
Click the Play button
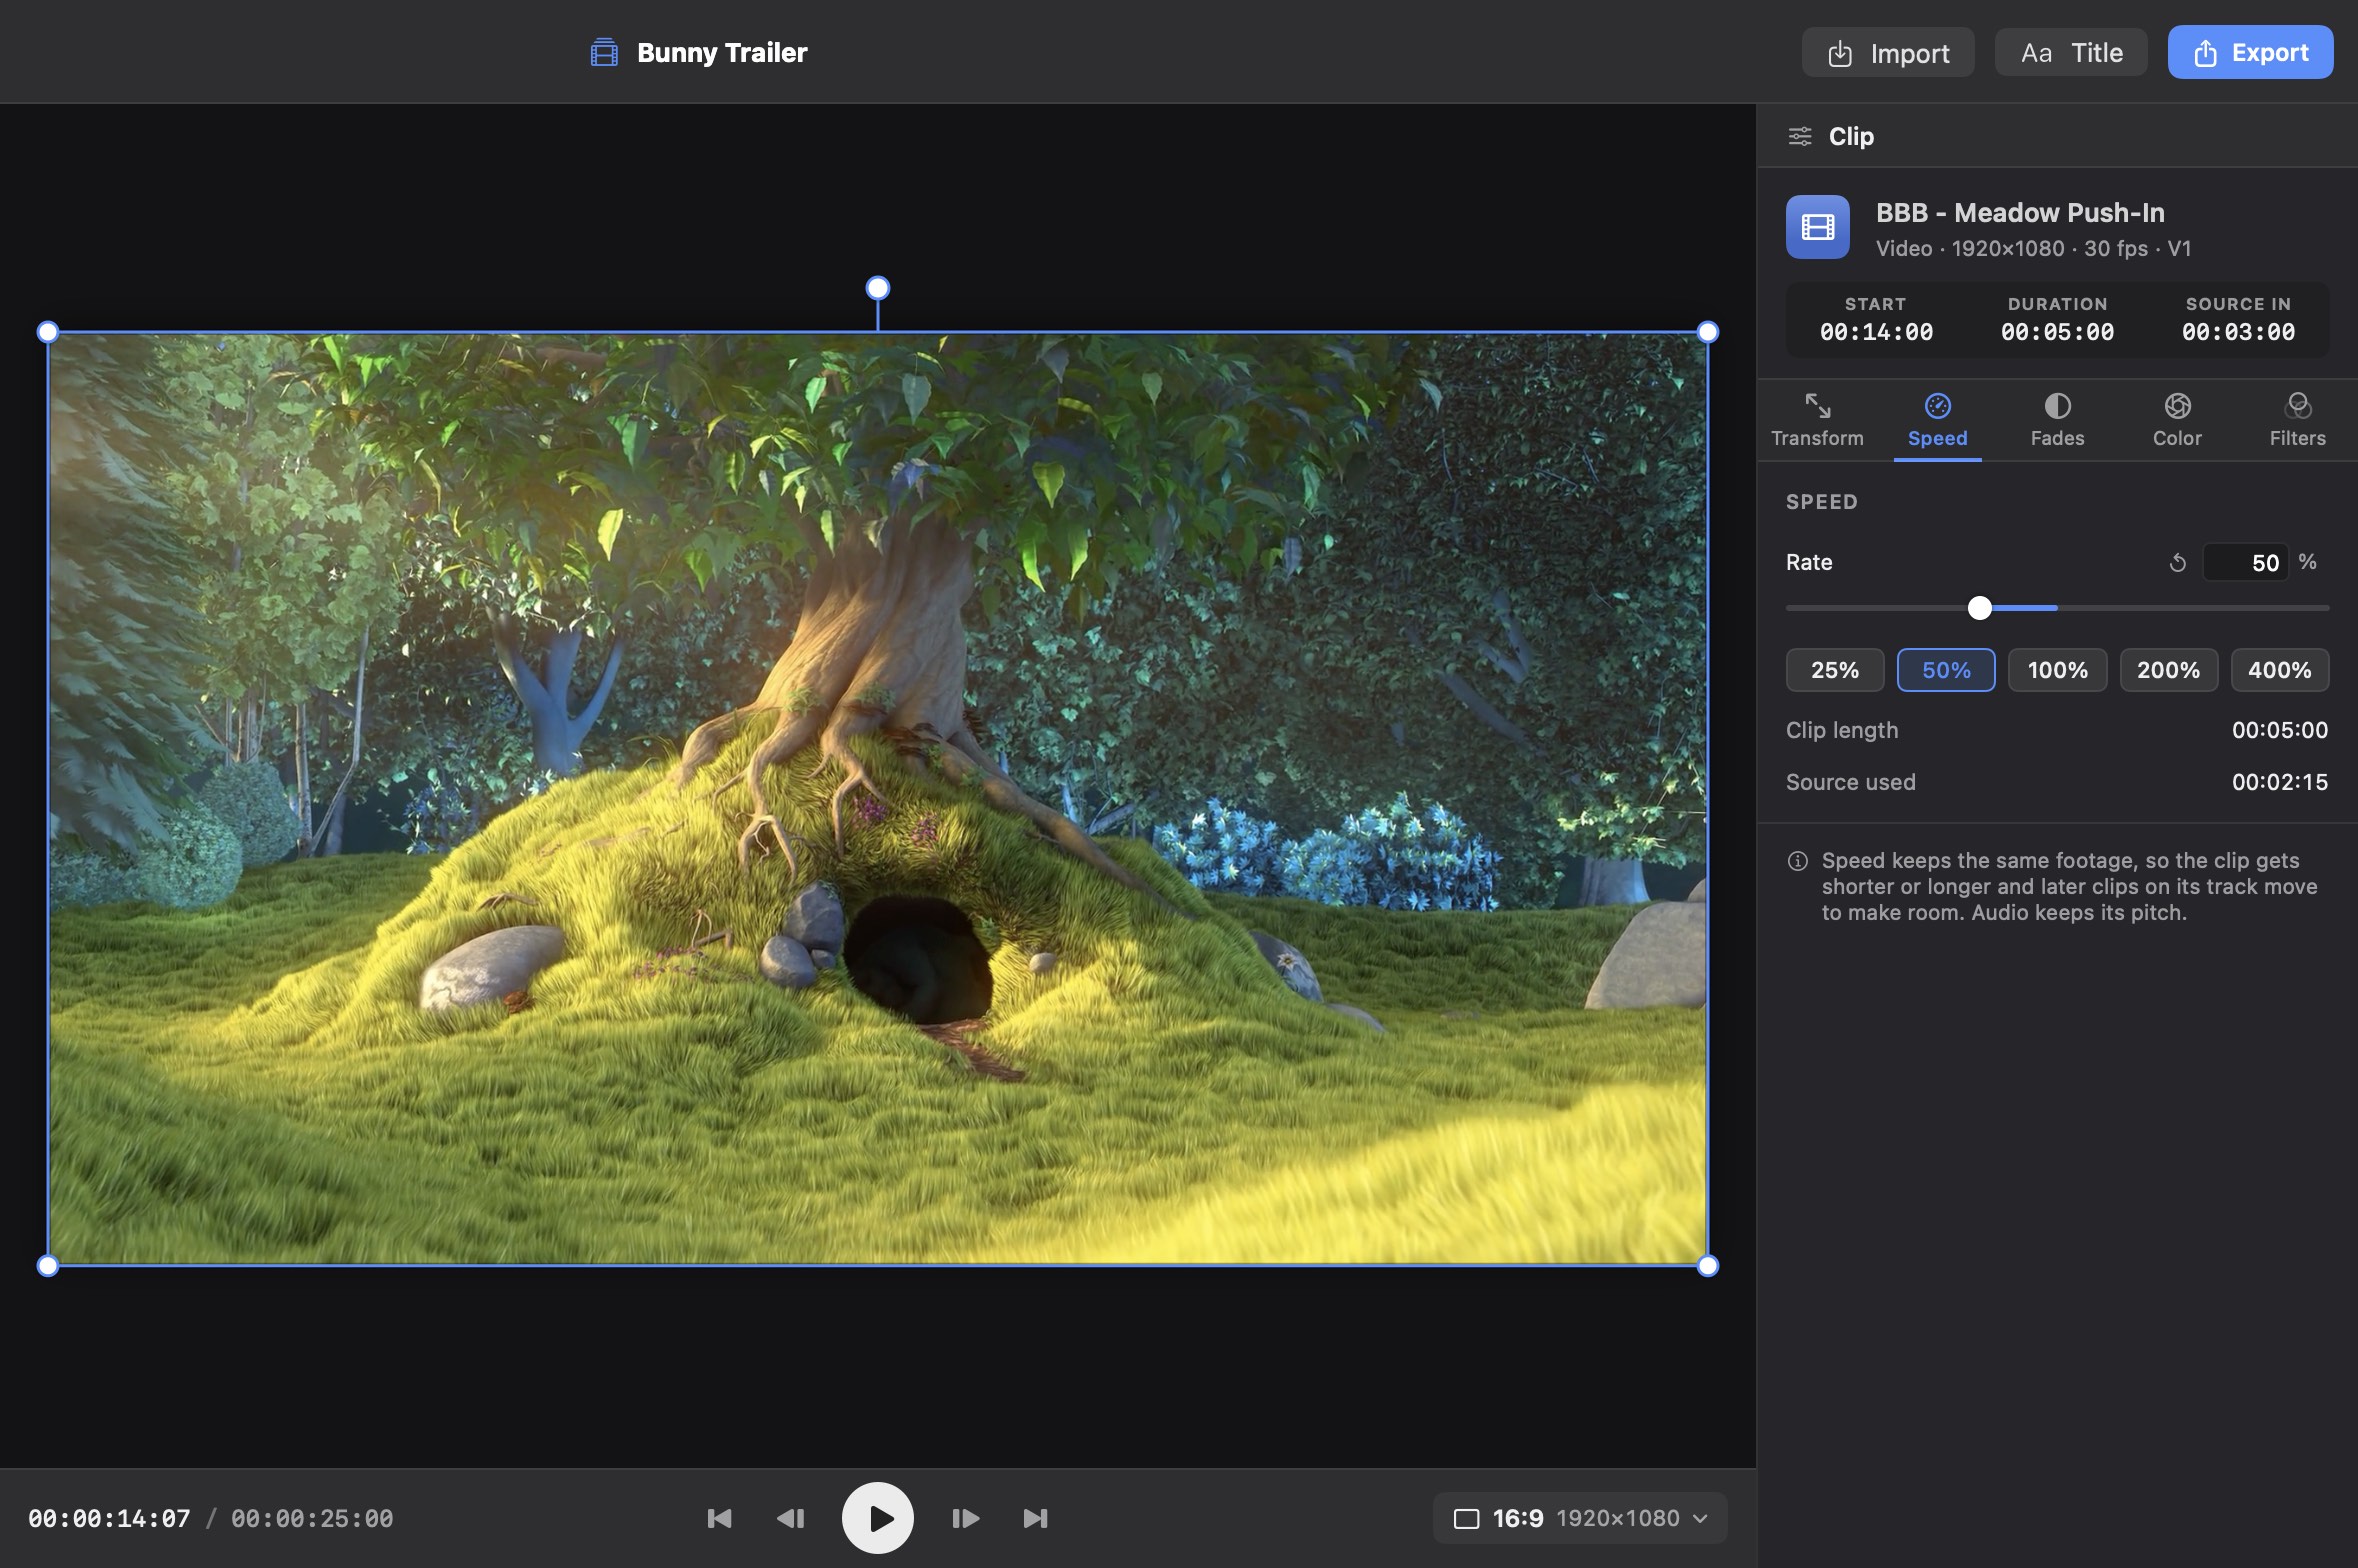pyautogui.click(x=877, y=1518)
